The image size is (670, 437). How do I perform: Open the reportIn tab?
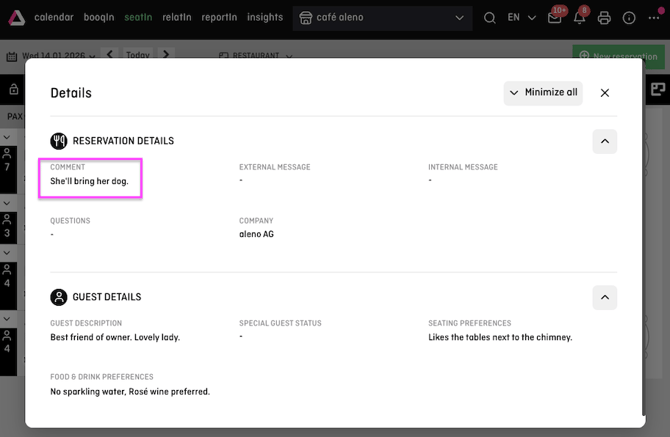tap(219, 18)
